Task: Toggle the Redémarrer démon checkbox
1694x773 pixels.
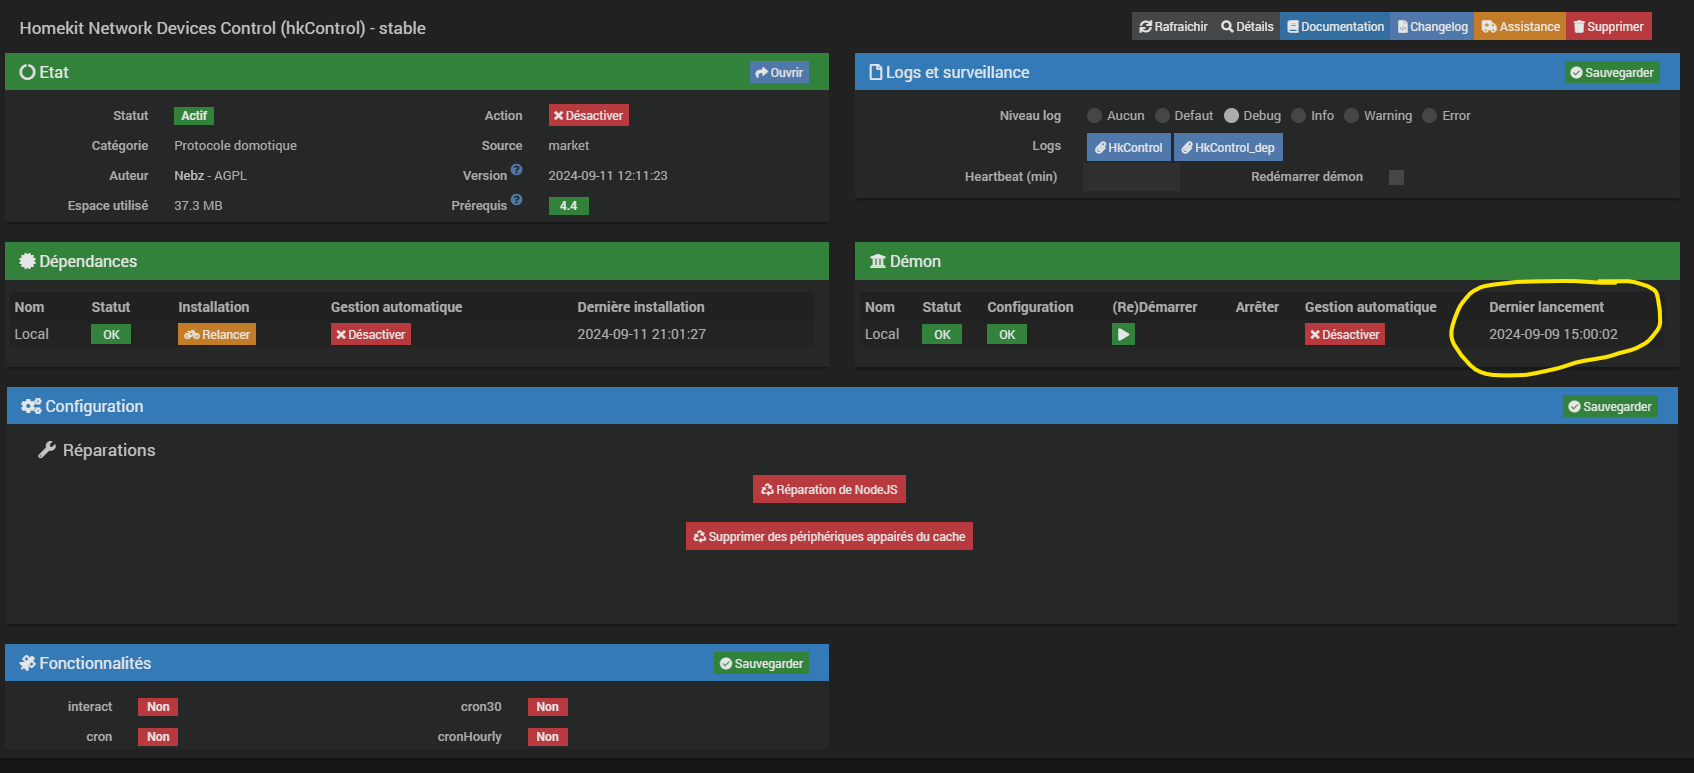Action: 1396,177
